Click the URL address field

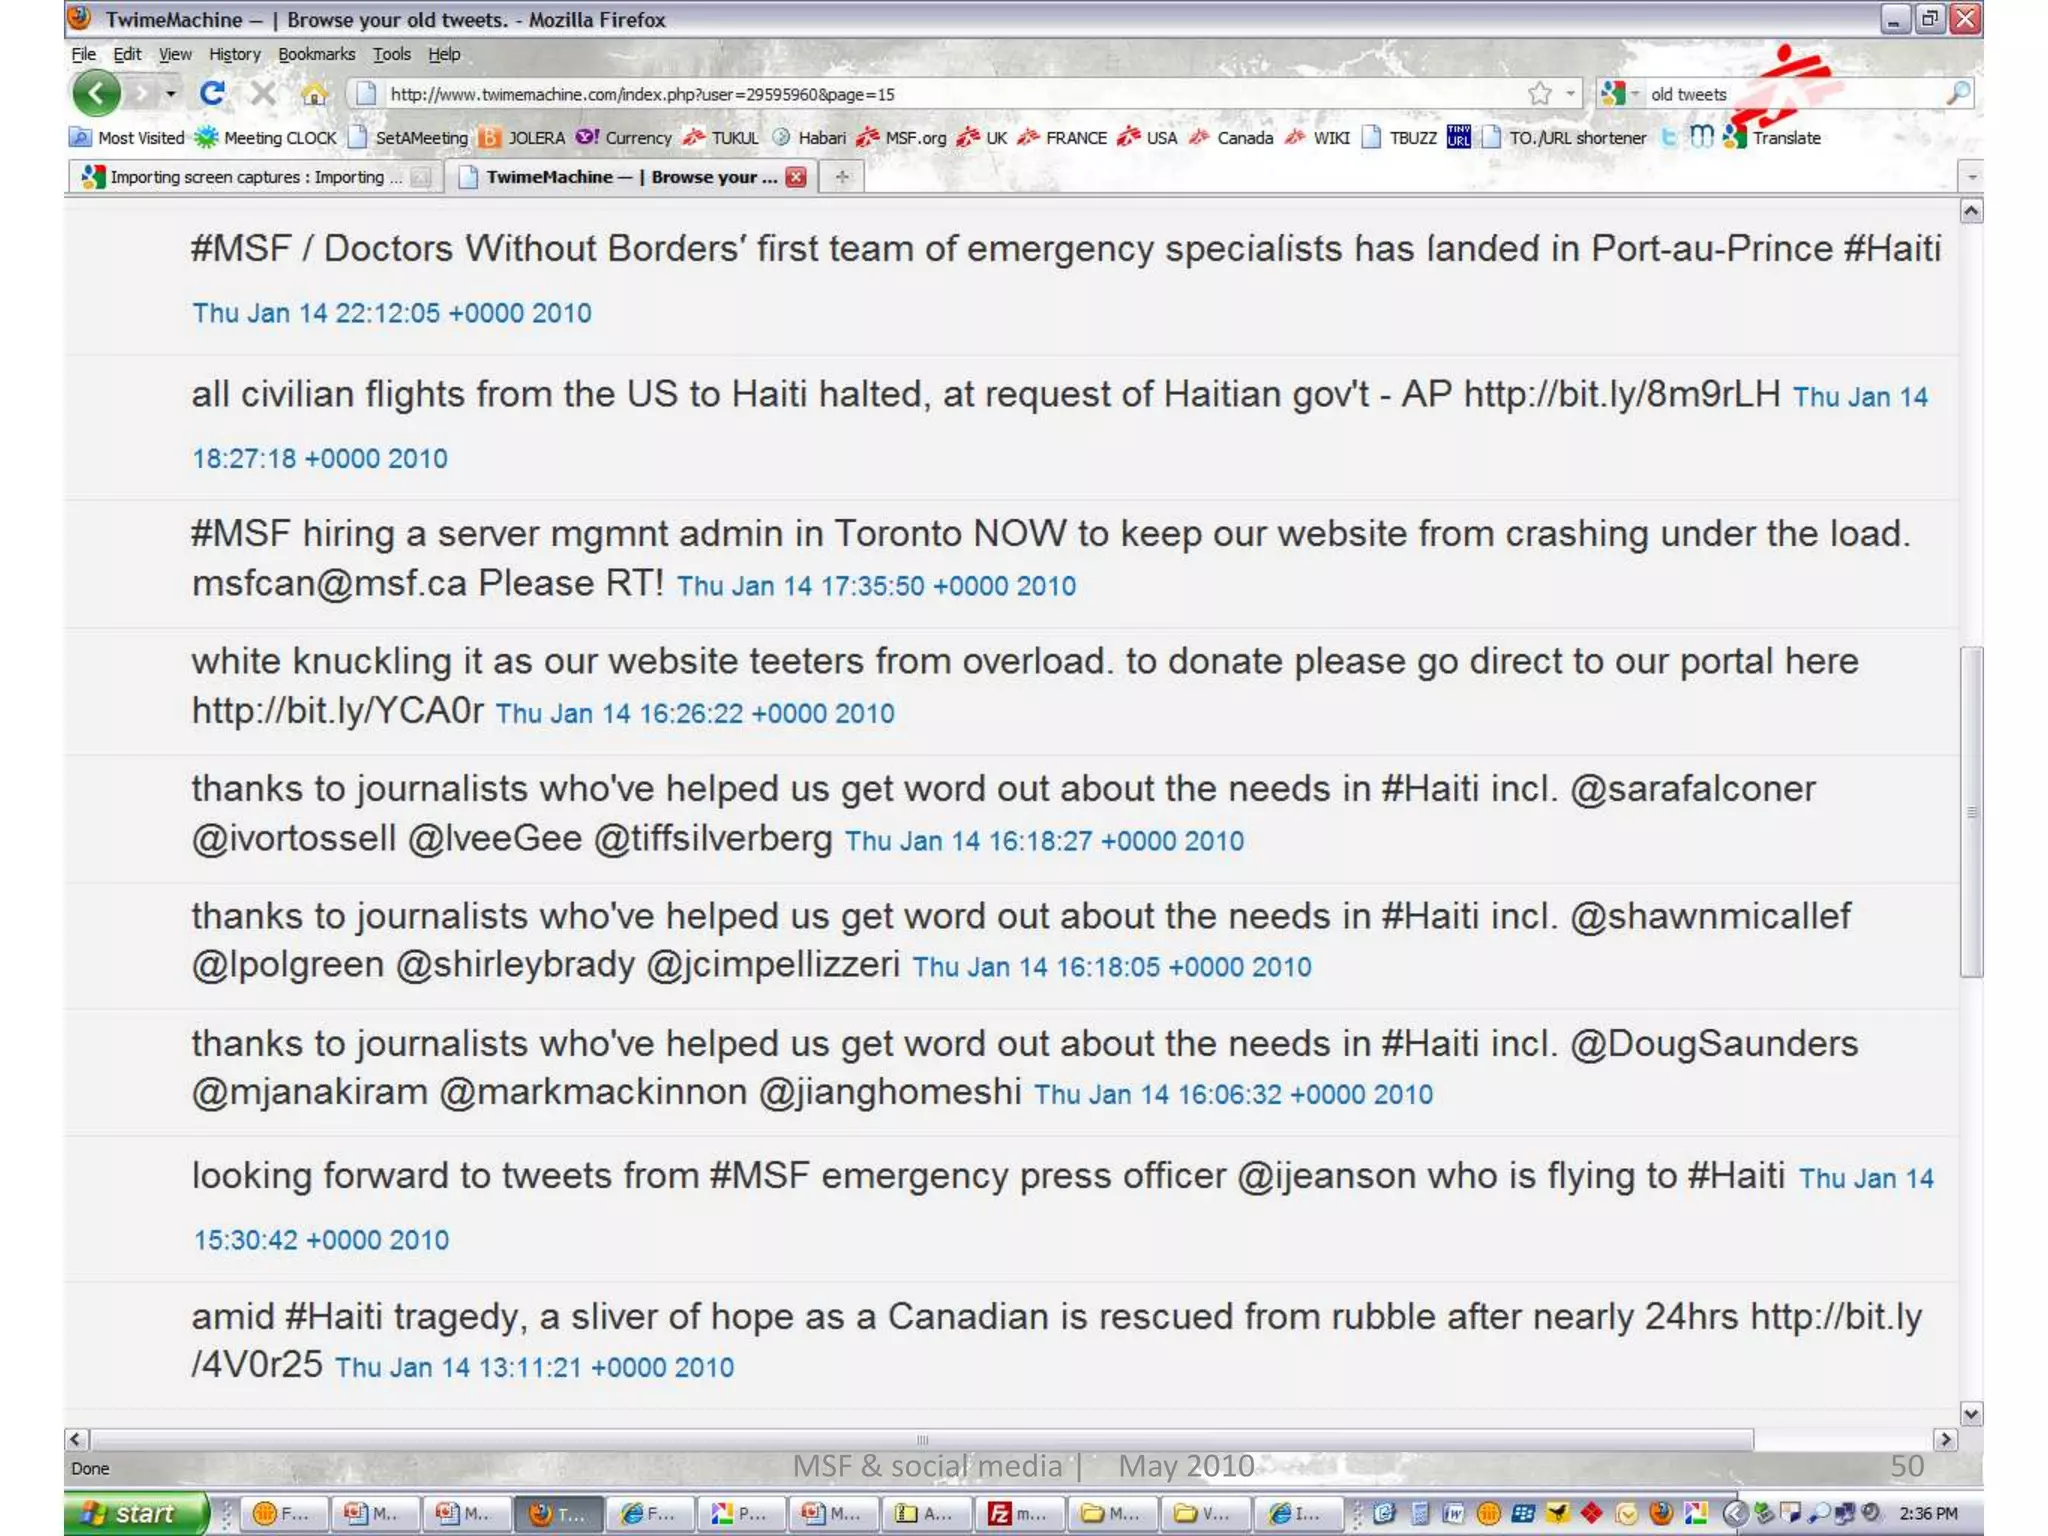coord(950,94)
